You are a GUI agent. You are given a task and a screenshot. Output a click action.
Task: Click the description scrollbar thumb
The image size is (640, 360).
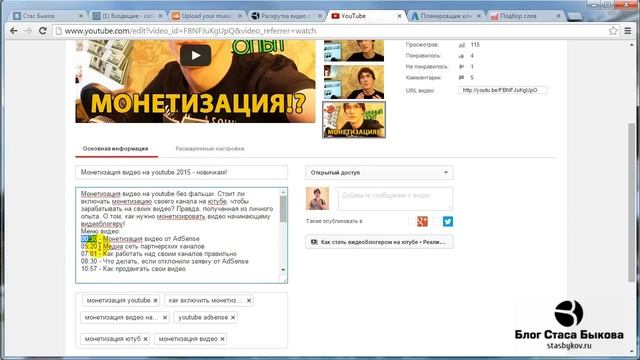(x=283, y=209)
